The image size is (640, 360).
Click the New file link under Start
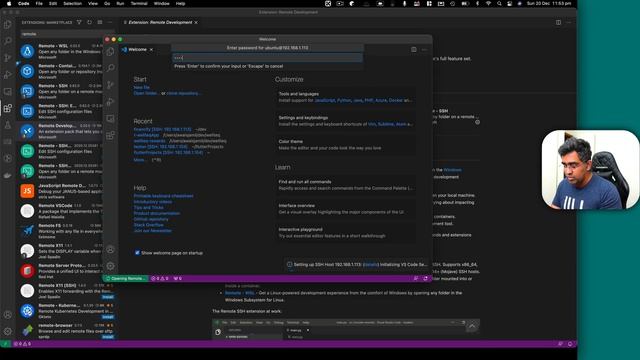(x=141, y=87)
